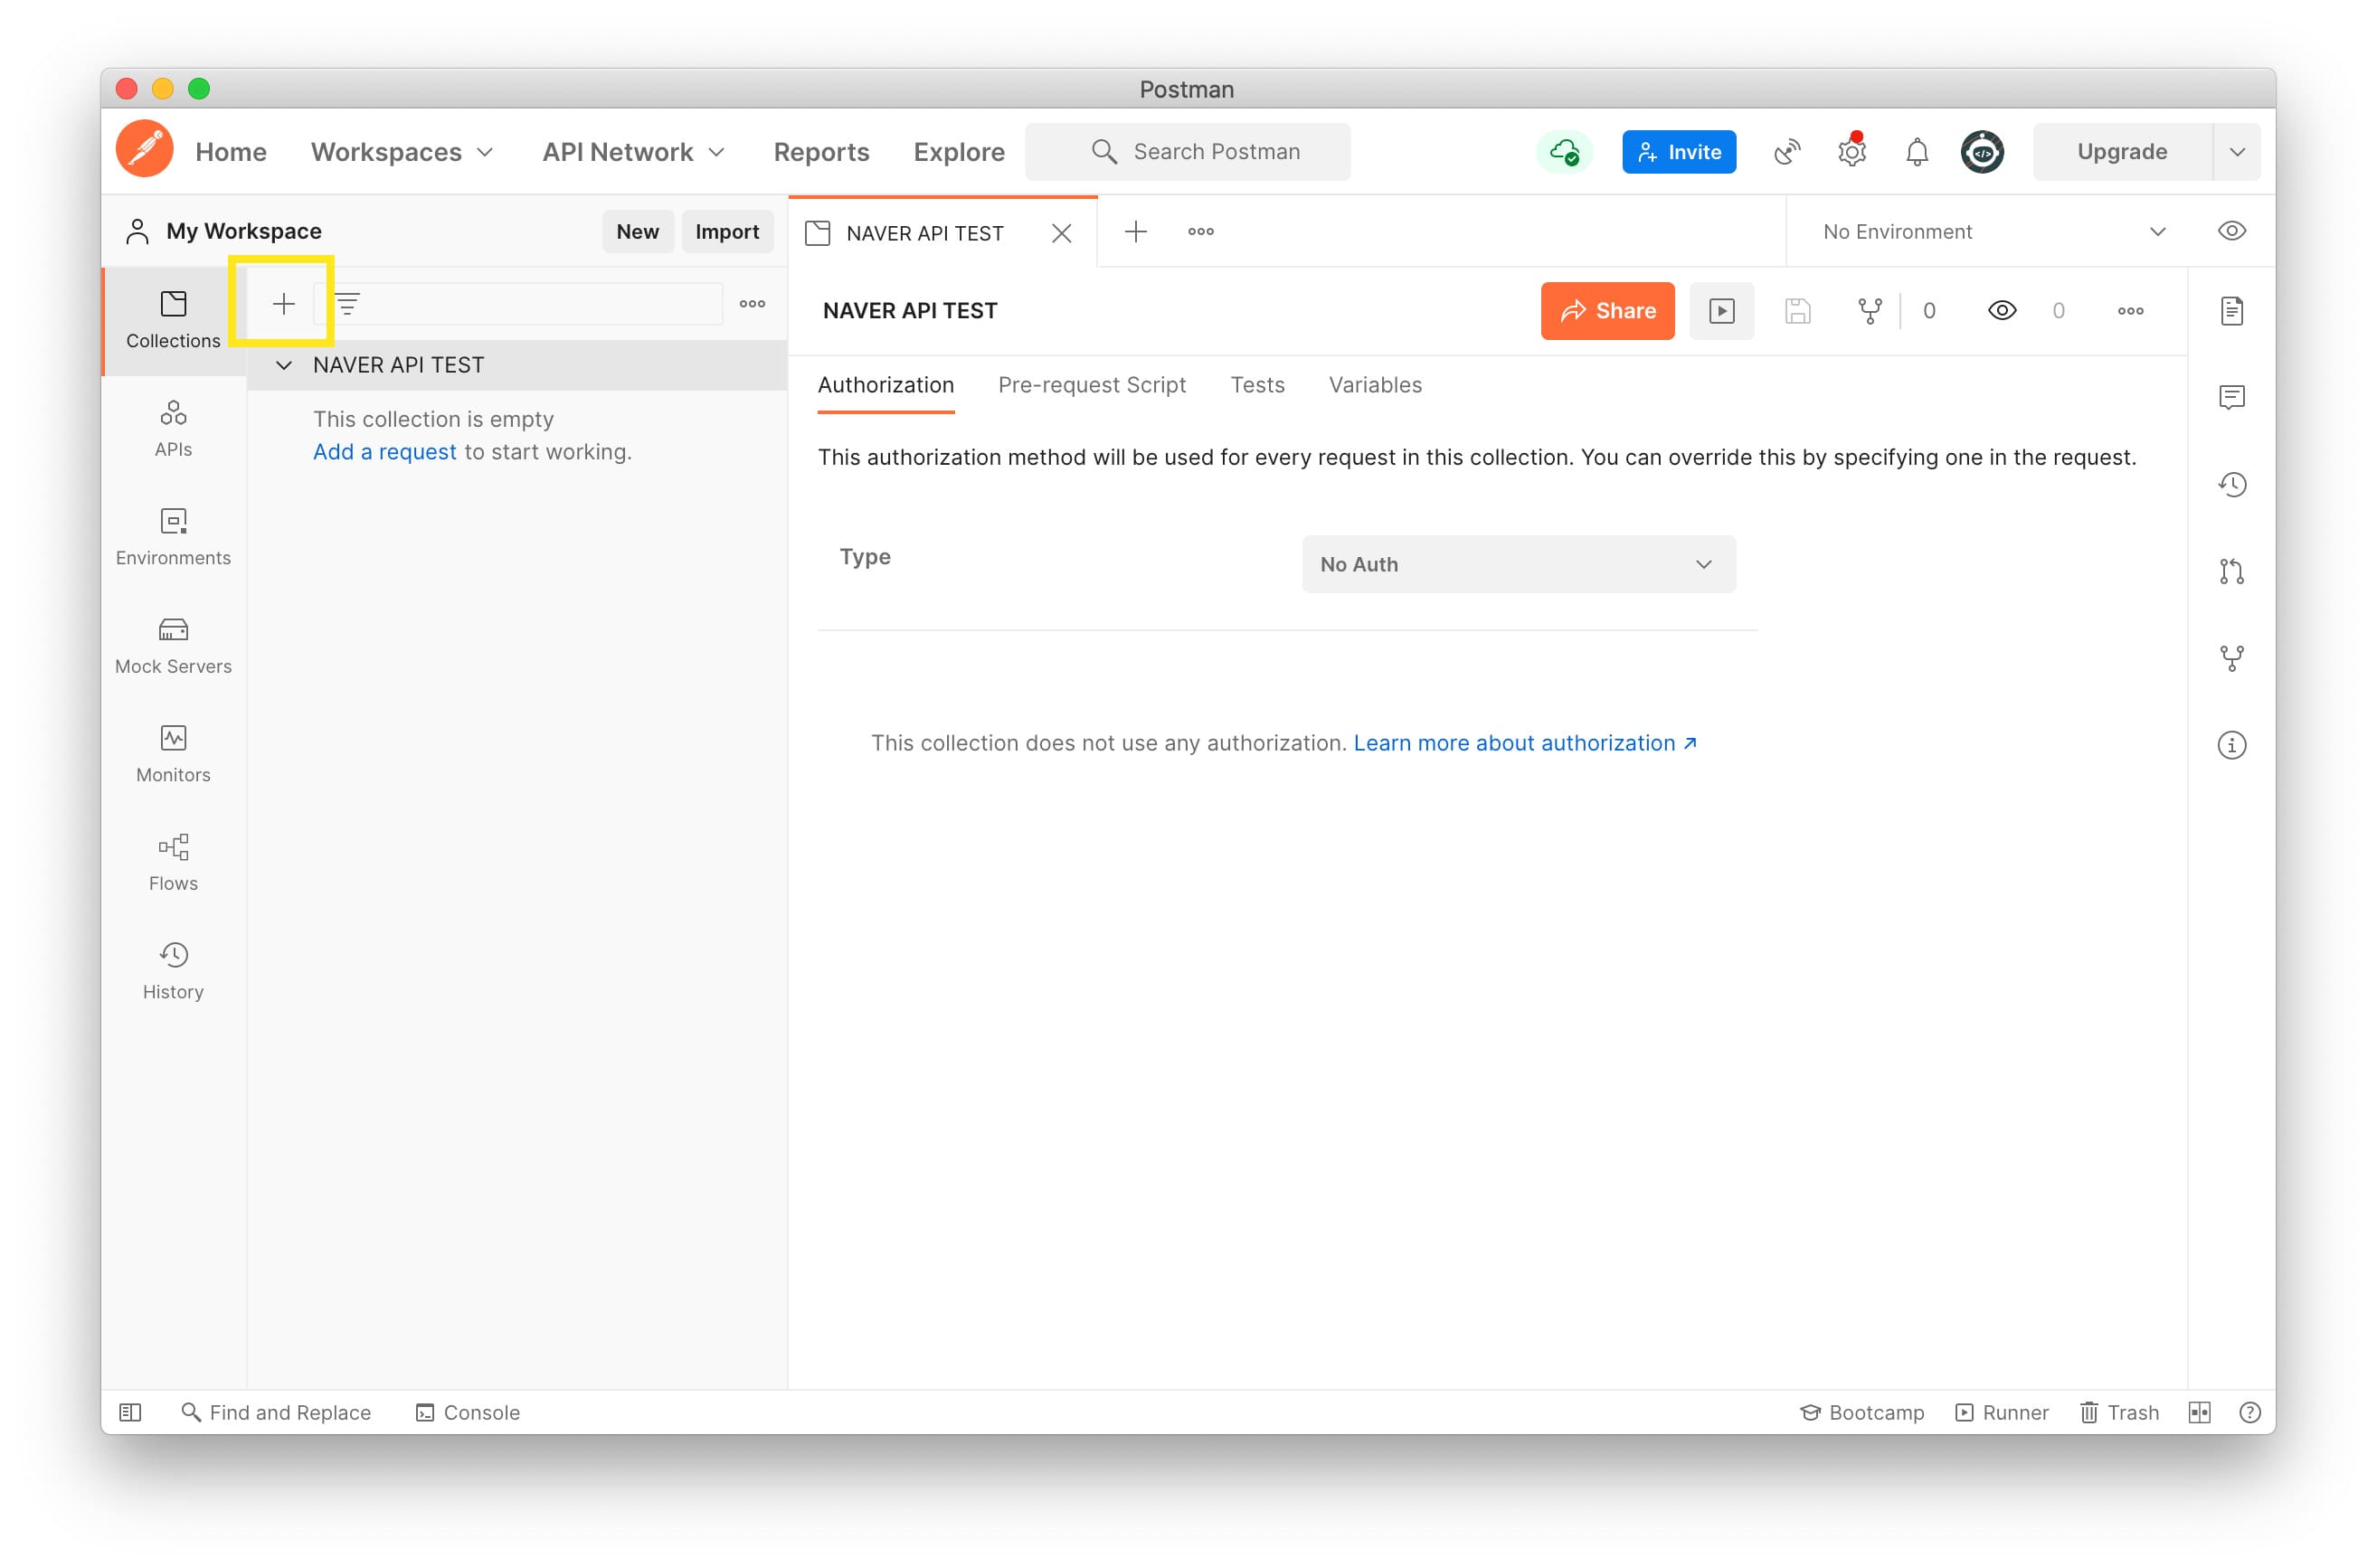The width and height of the screenshot is (2377, 1568).
Task: Open the Mock Servers sidebar panel
Action: [x=173, y=645]
